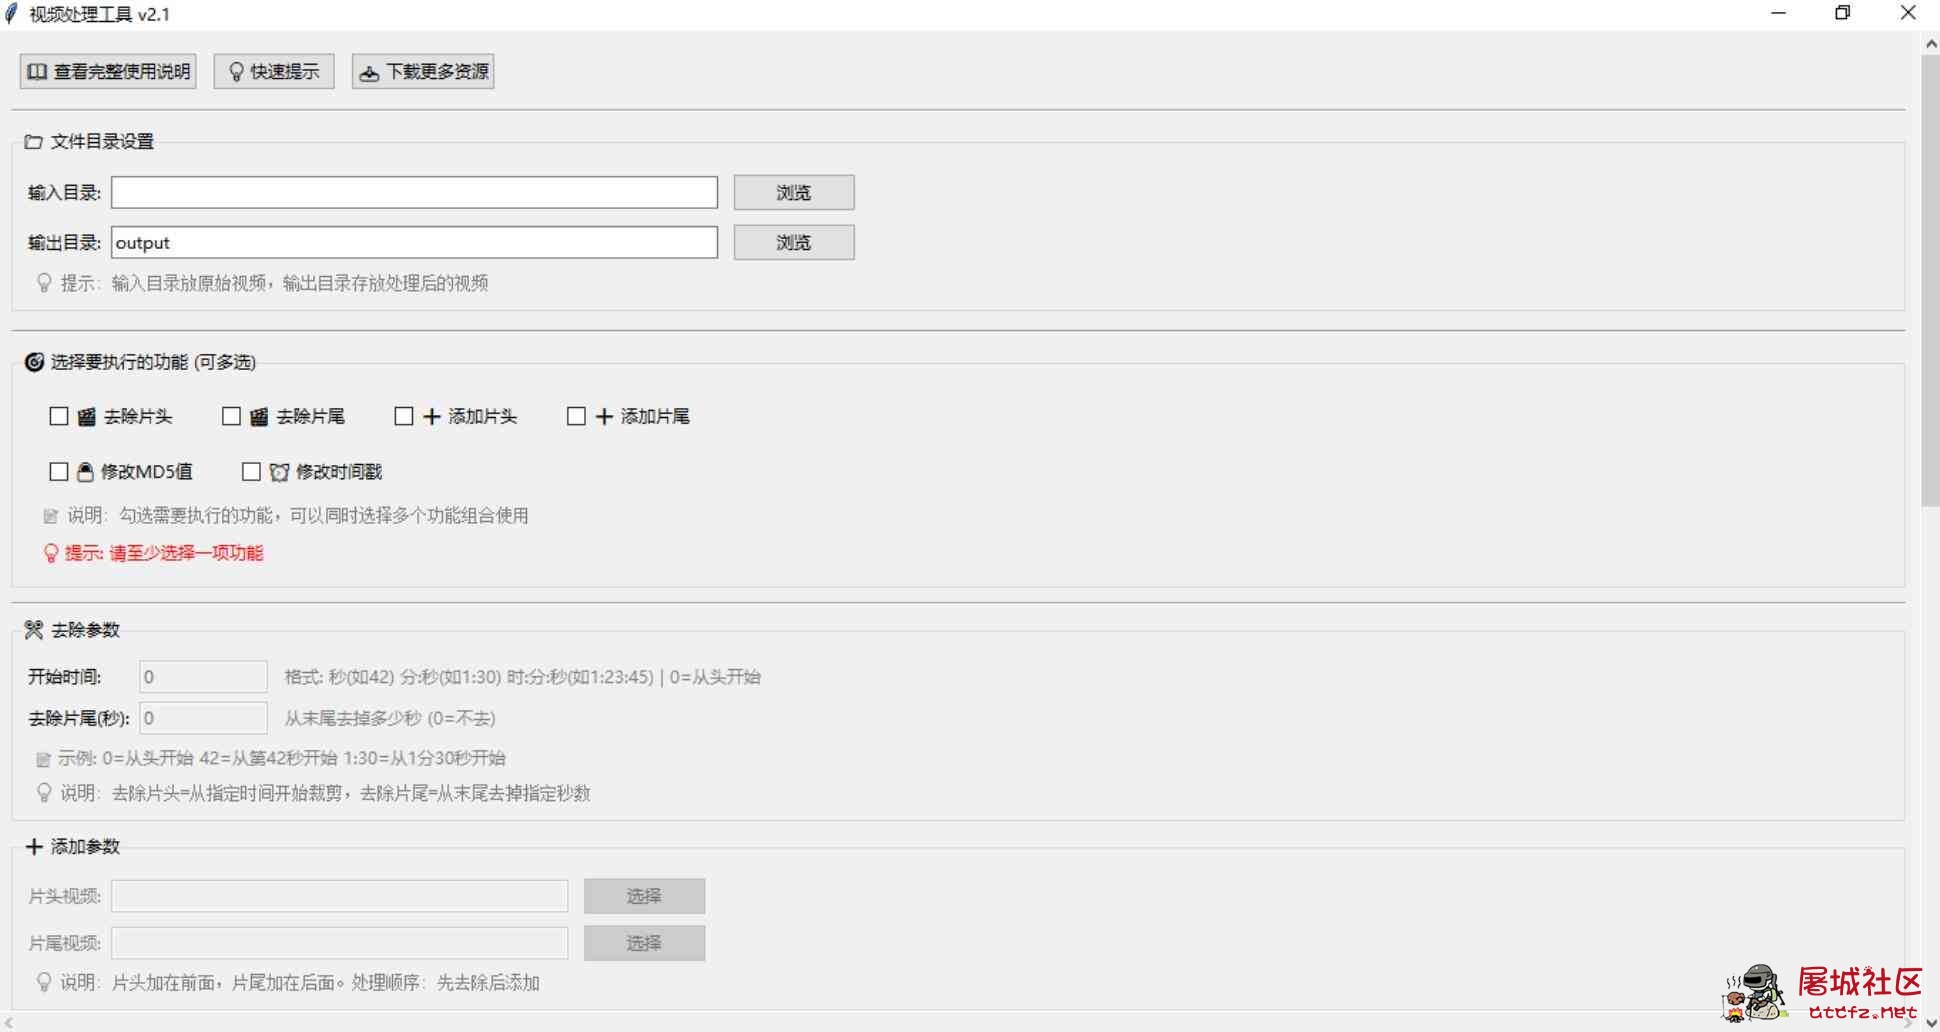Click 选择 button for 片尾视频
This screenshot has width=1940, height=1032.
(x=644, y=943)
